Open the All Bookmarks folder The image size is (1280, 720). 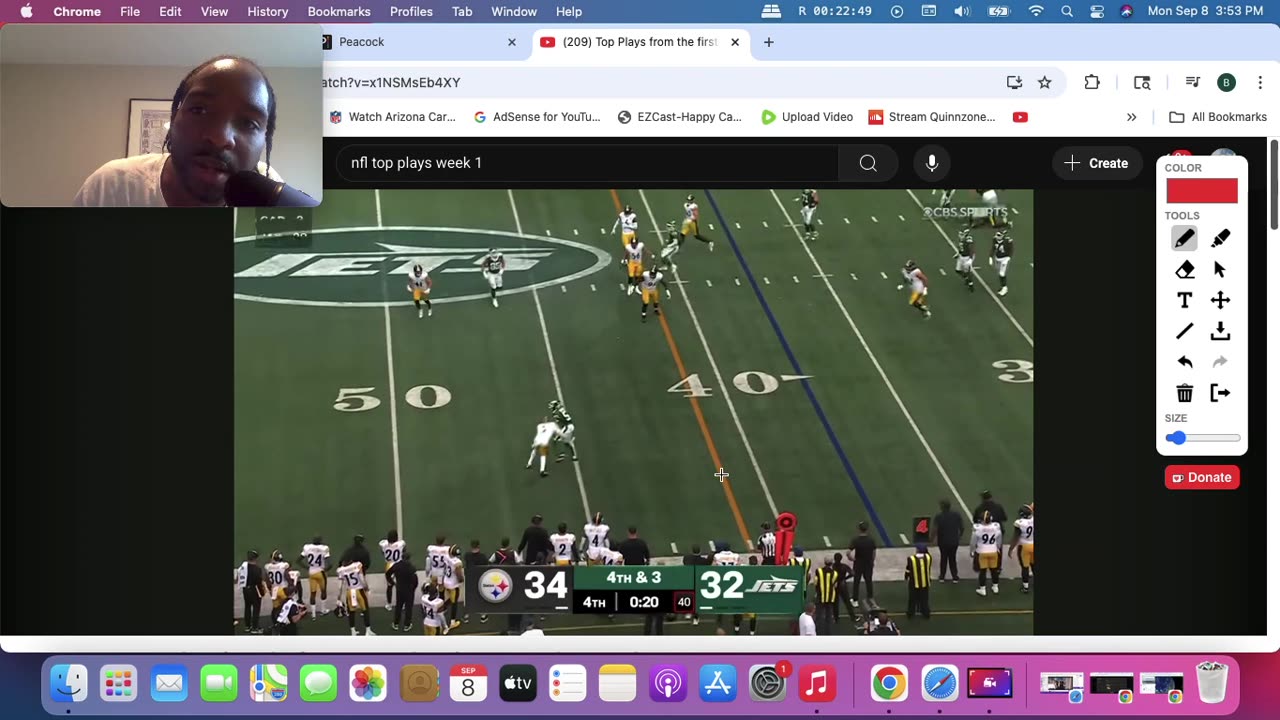click(1218, 117)
